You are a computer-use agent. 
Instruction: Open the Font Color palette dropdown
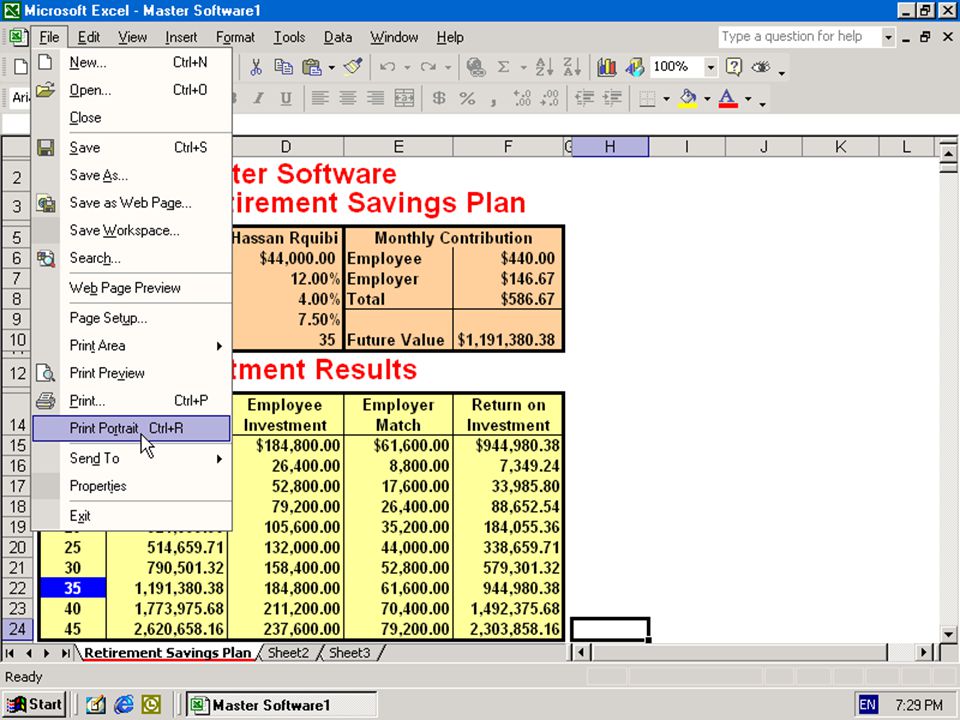click(748, 99)
